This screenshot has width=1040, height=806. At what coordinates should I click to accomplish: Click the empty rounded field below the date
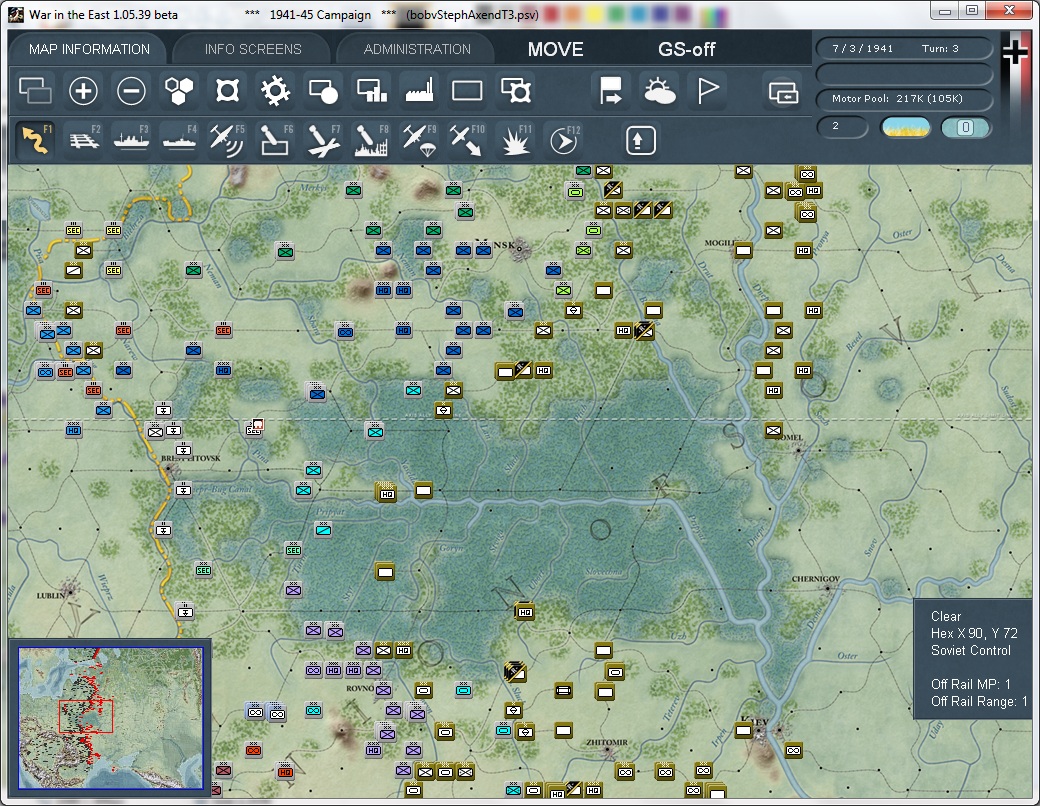904,74
